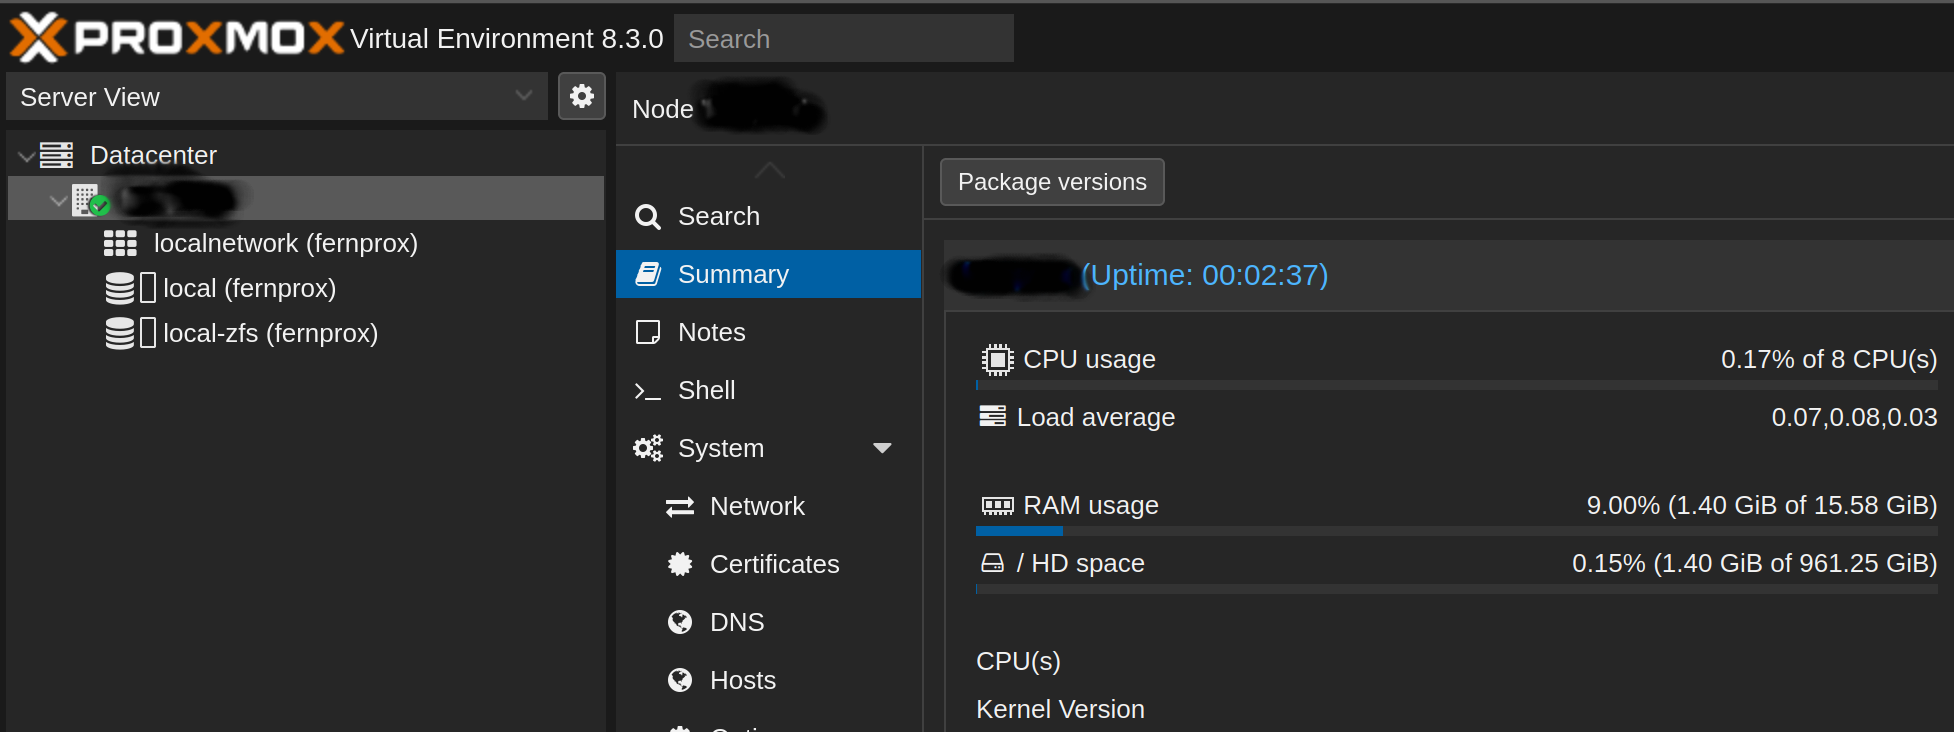Click the scroll-up arrow above node menu
This screenshot has width=1954, height=732.
click(x=769, y=170)
